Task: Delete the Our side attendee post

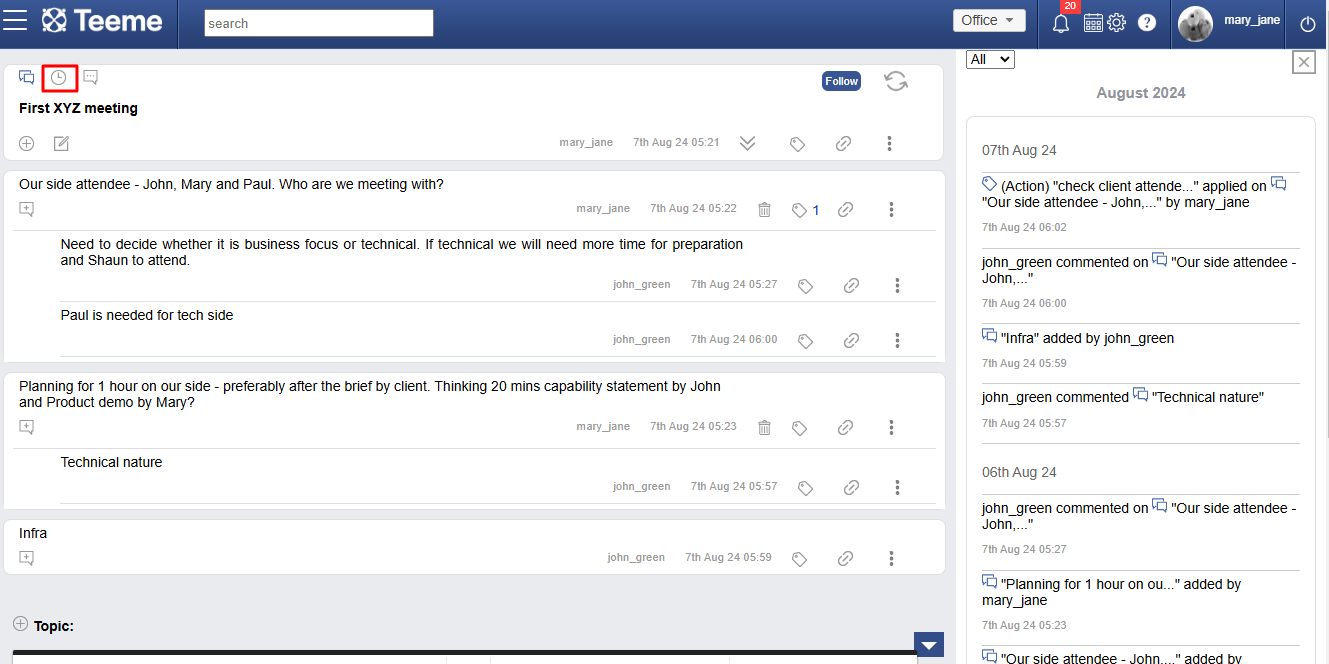Action: tap(764, 209)
